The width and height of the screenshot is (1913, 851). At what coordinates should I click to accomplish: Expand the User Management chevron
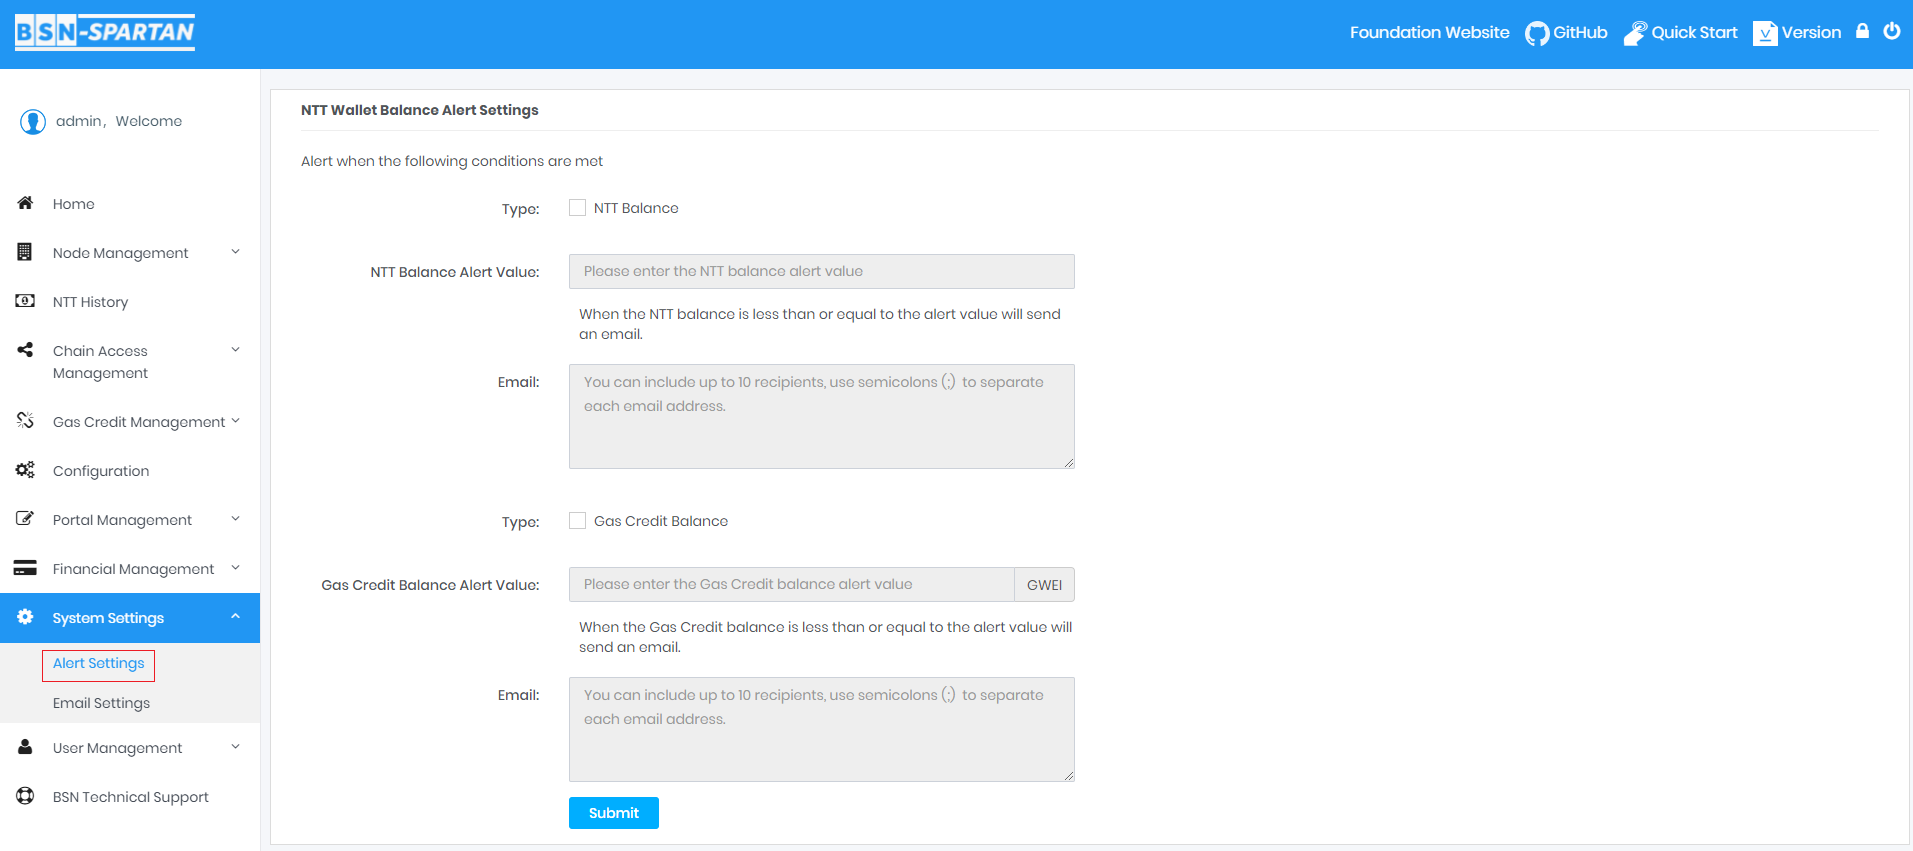235,747
